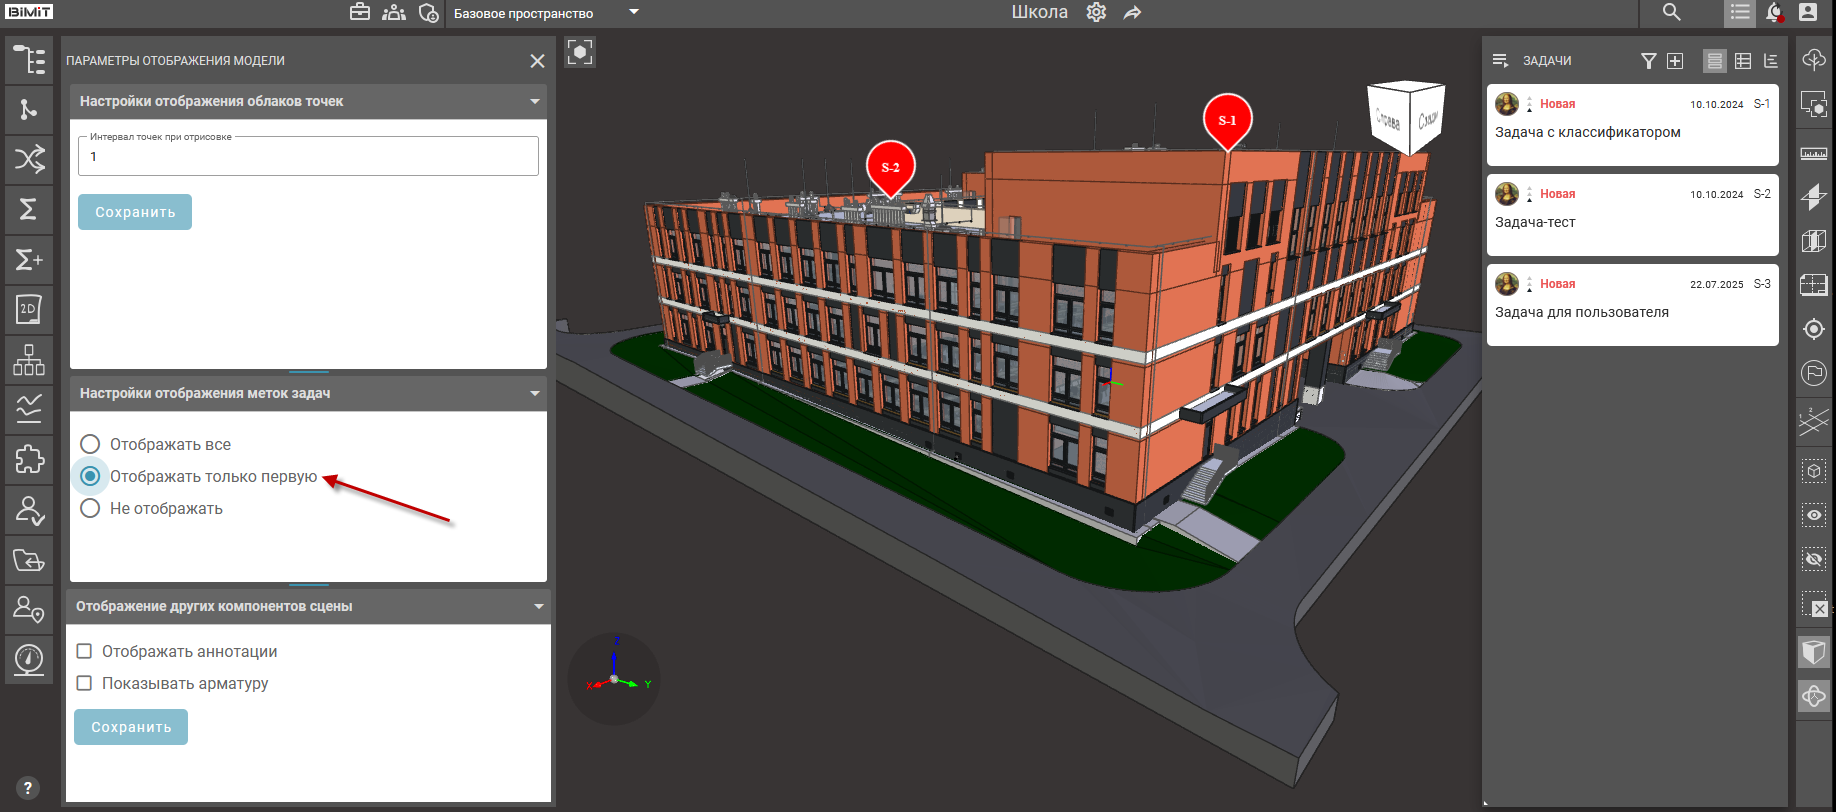This screenshot has width=1836, height=812.
Task: Click the filter icon in tasks panel
Action: (1648, 61)
